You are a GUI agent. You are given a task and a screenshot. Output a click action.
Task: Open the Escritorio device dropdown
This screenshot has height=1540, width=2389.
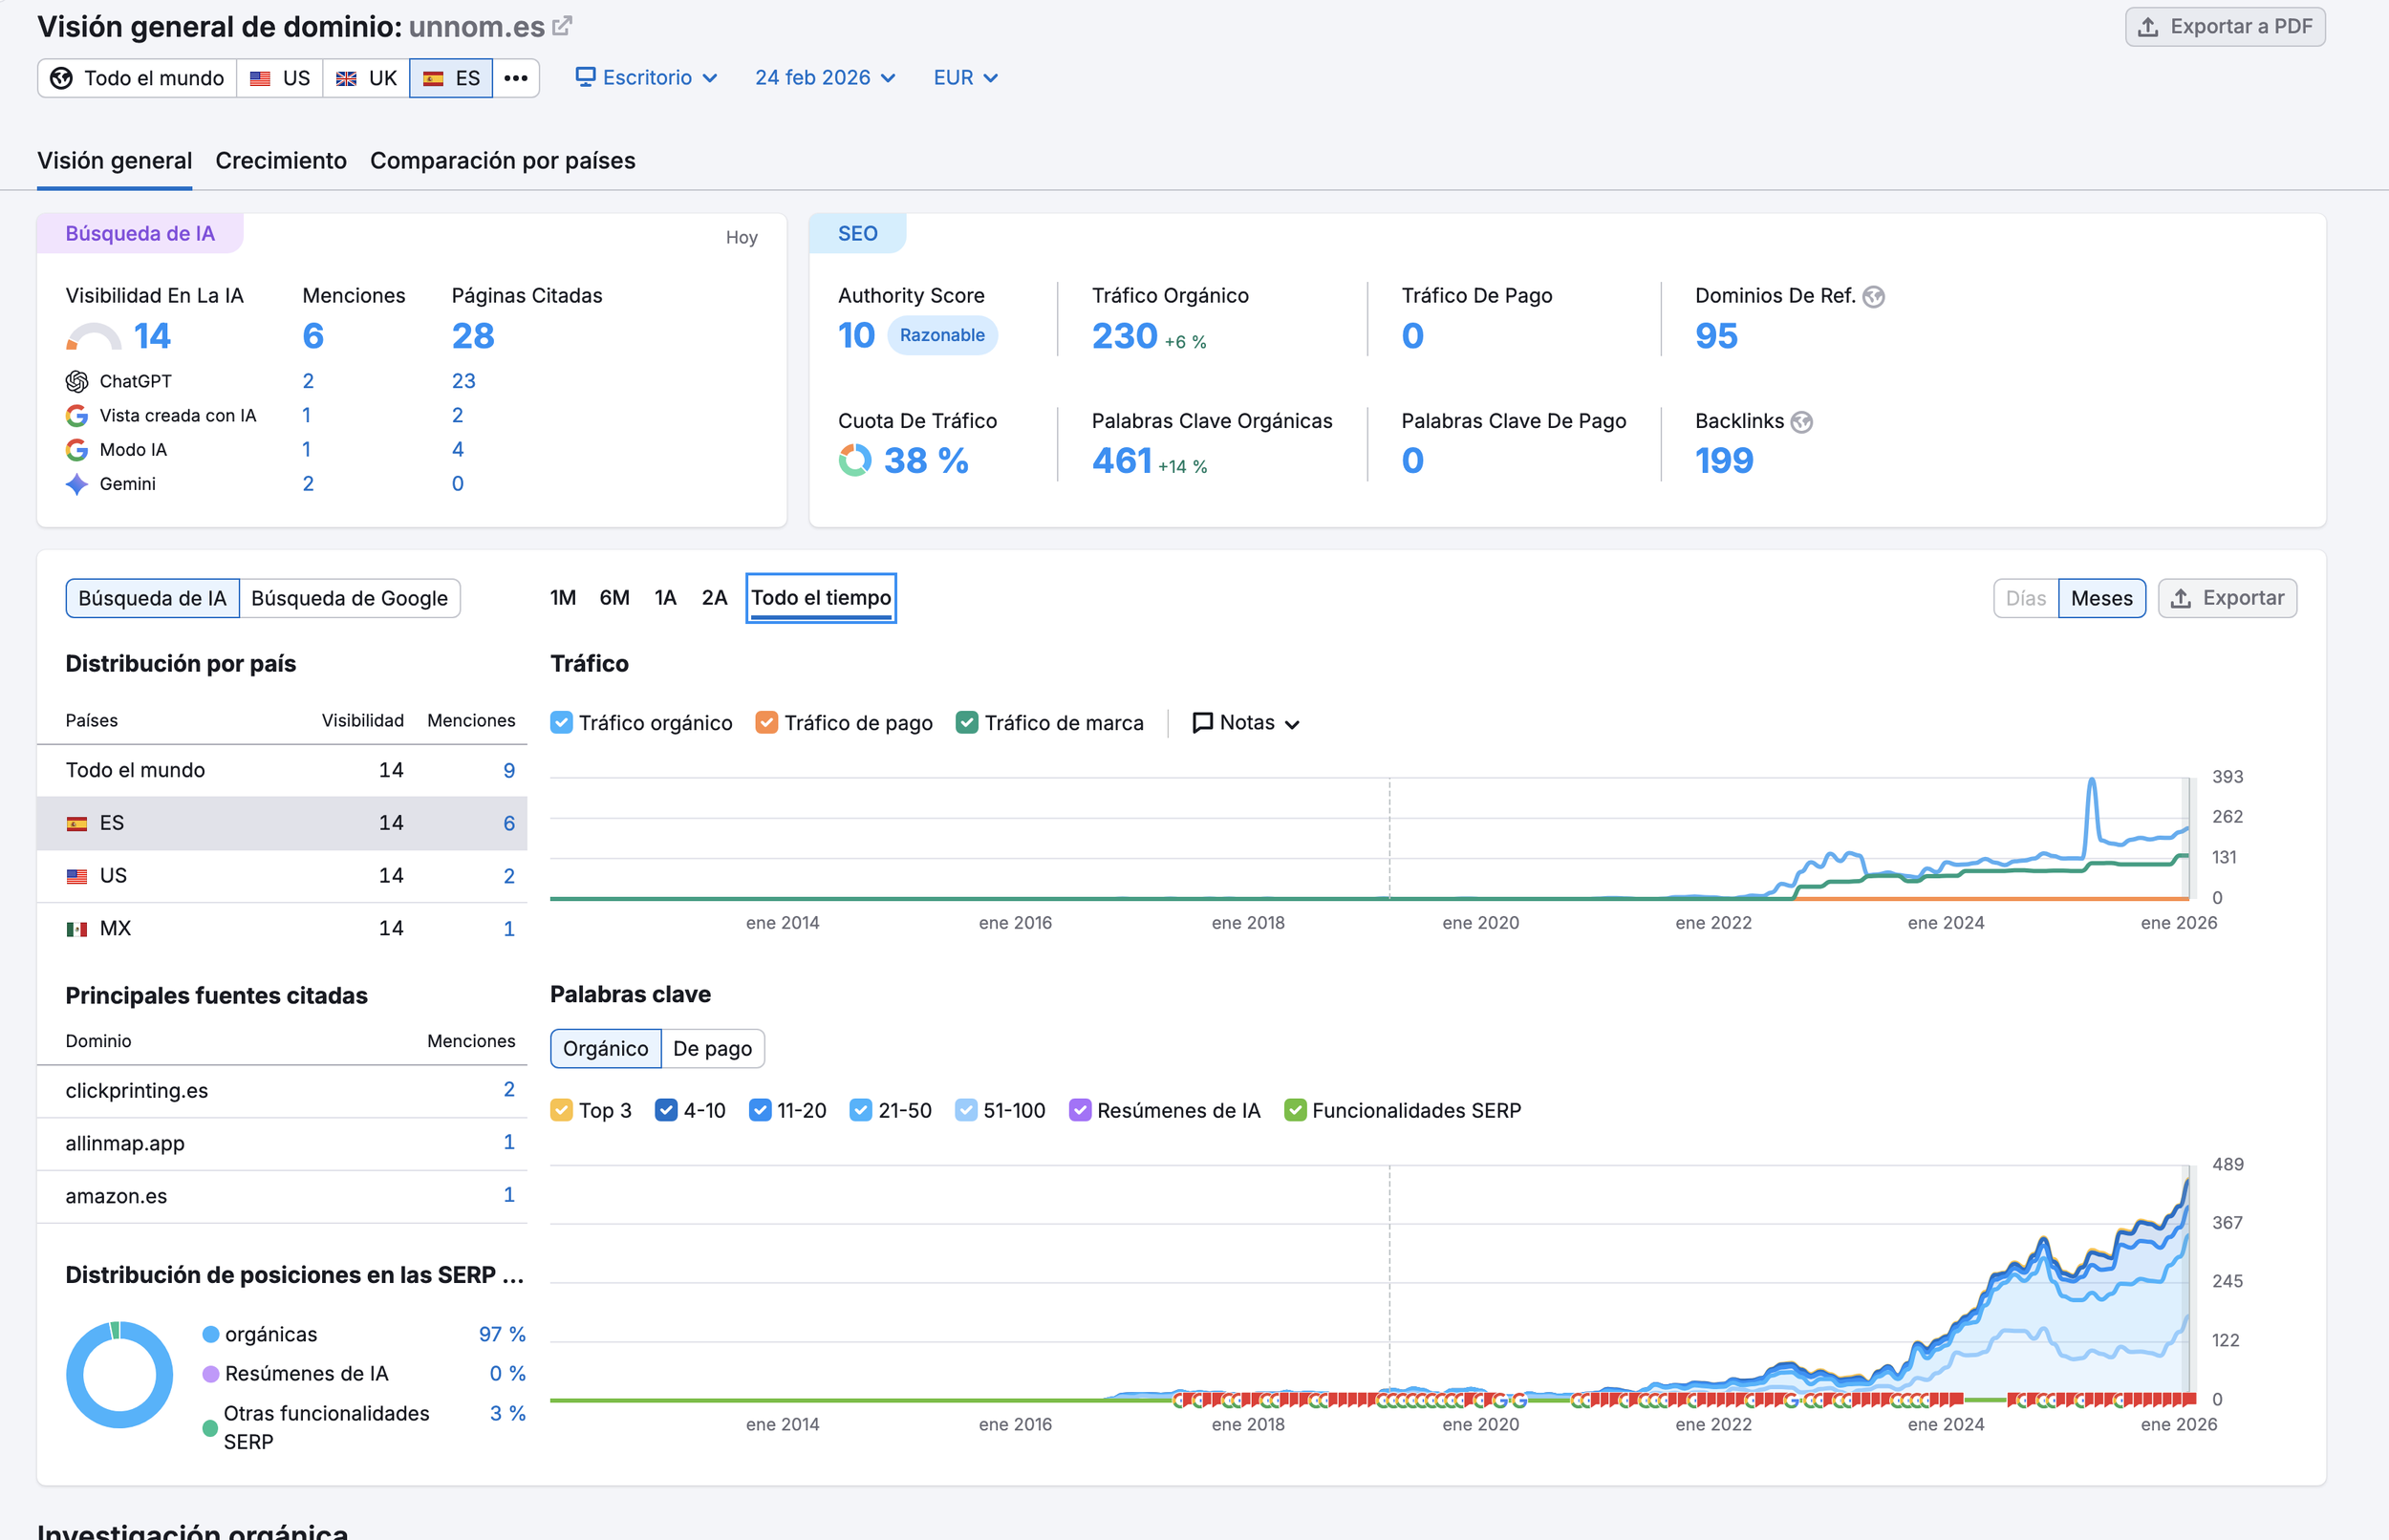pyautogui.click(x=647, y=78)
